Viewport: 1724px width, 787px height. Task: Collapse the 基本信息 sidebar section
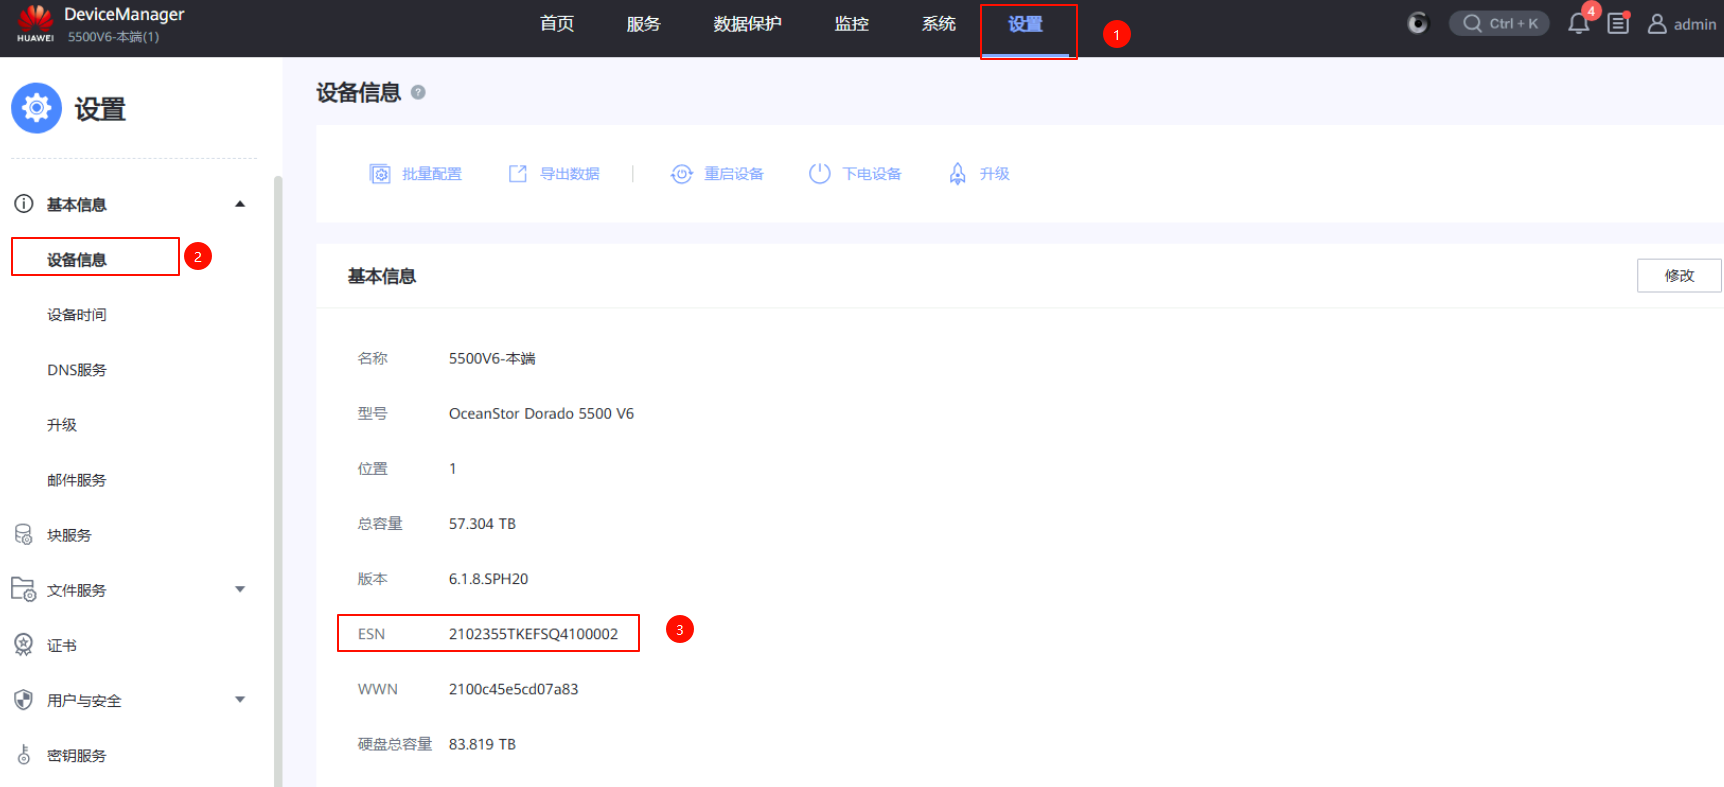[240, 204]
